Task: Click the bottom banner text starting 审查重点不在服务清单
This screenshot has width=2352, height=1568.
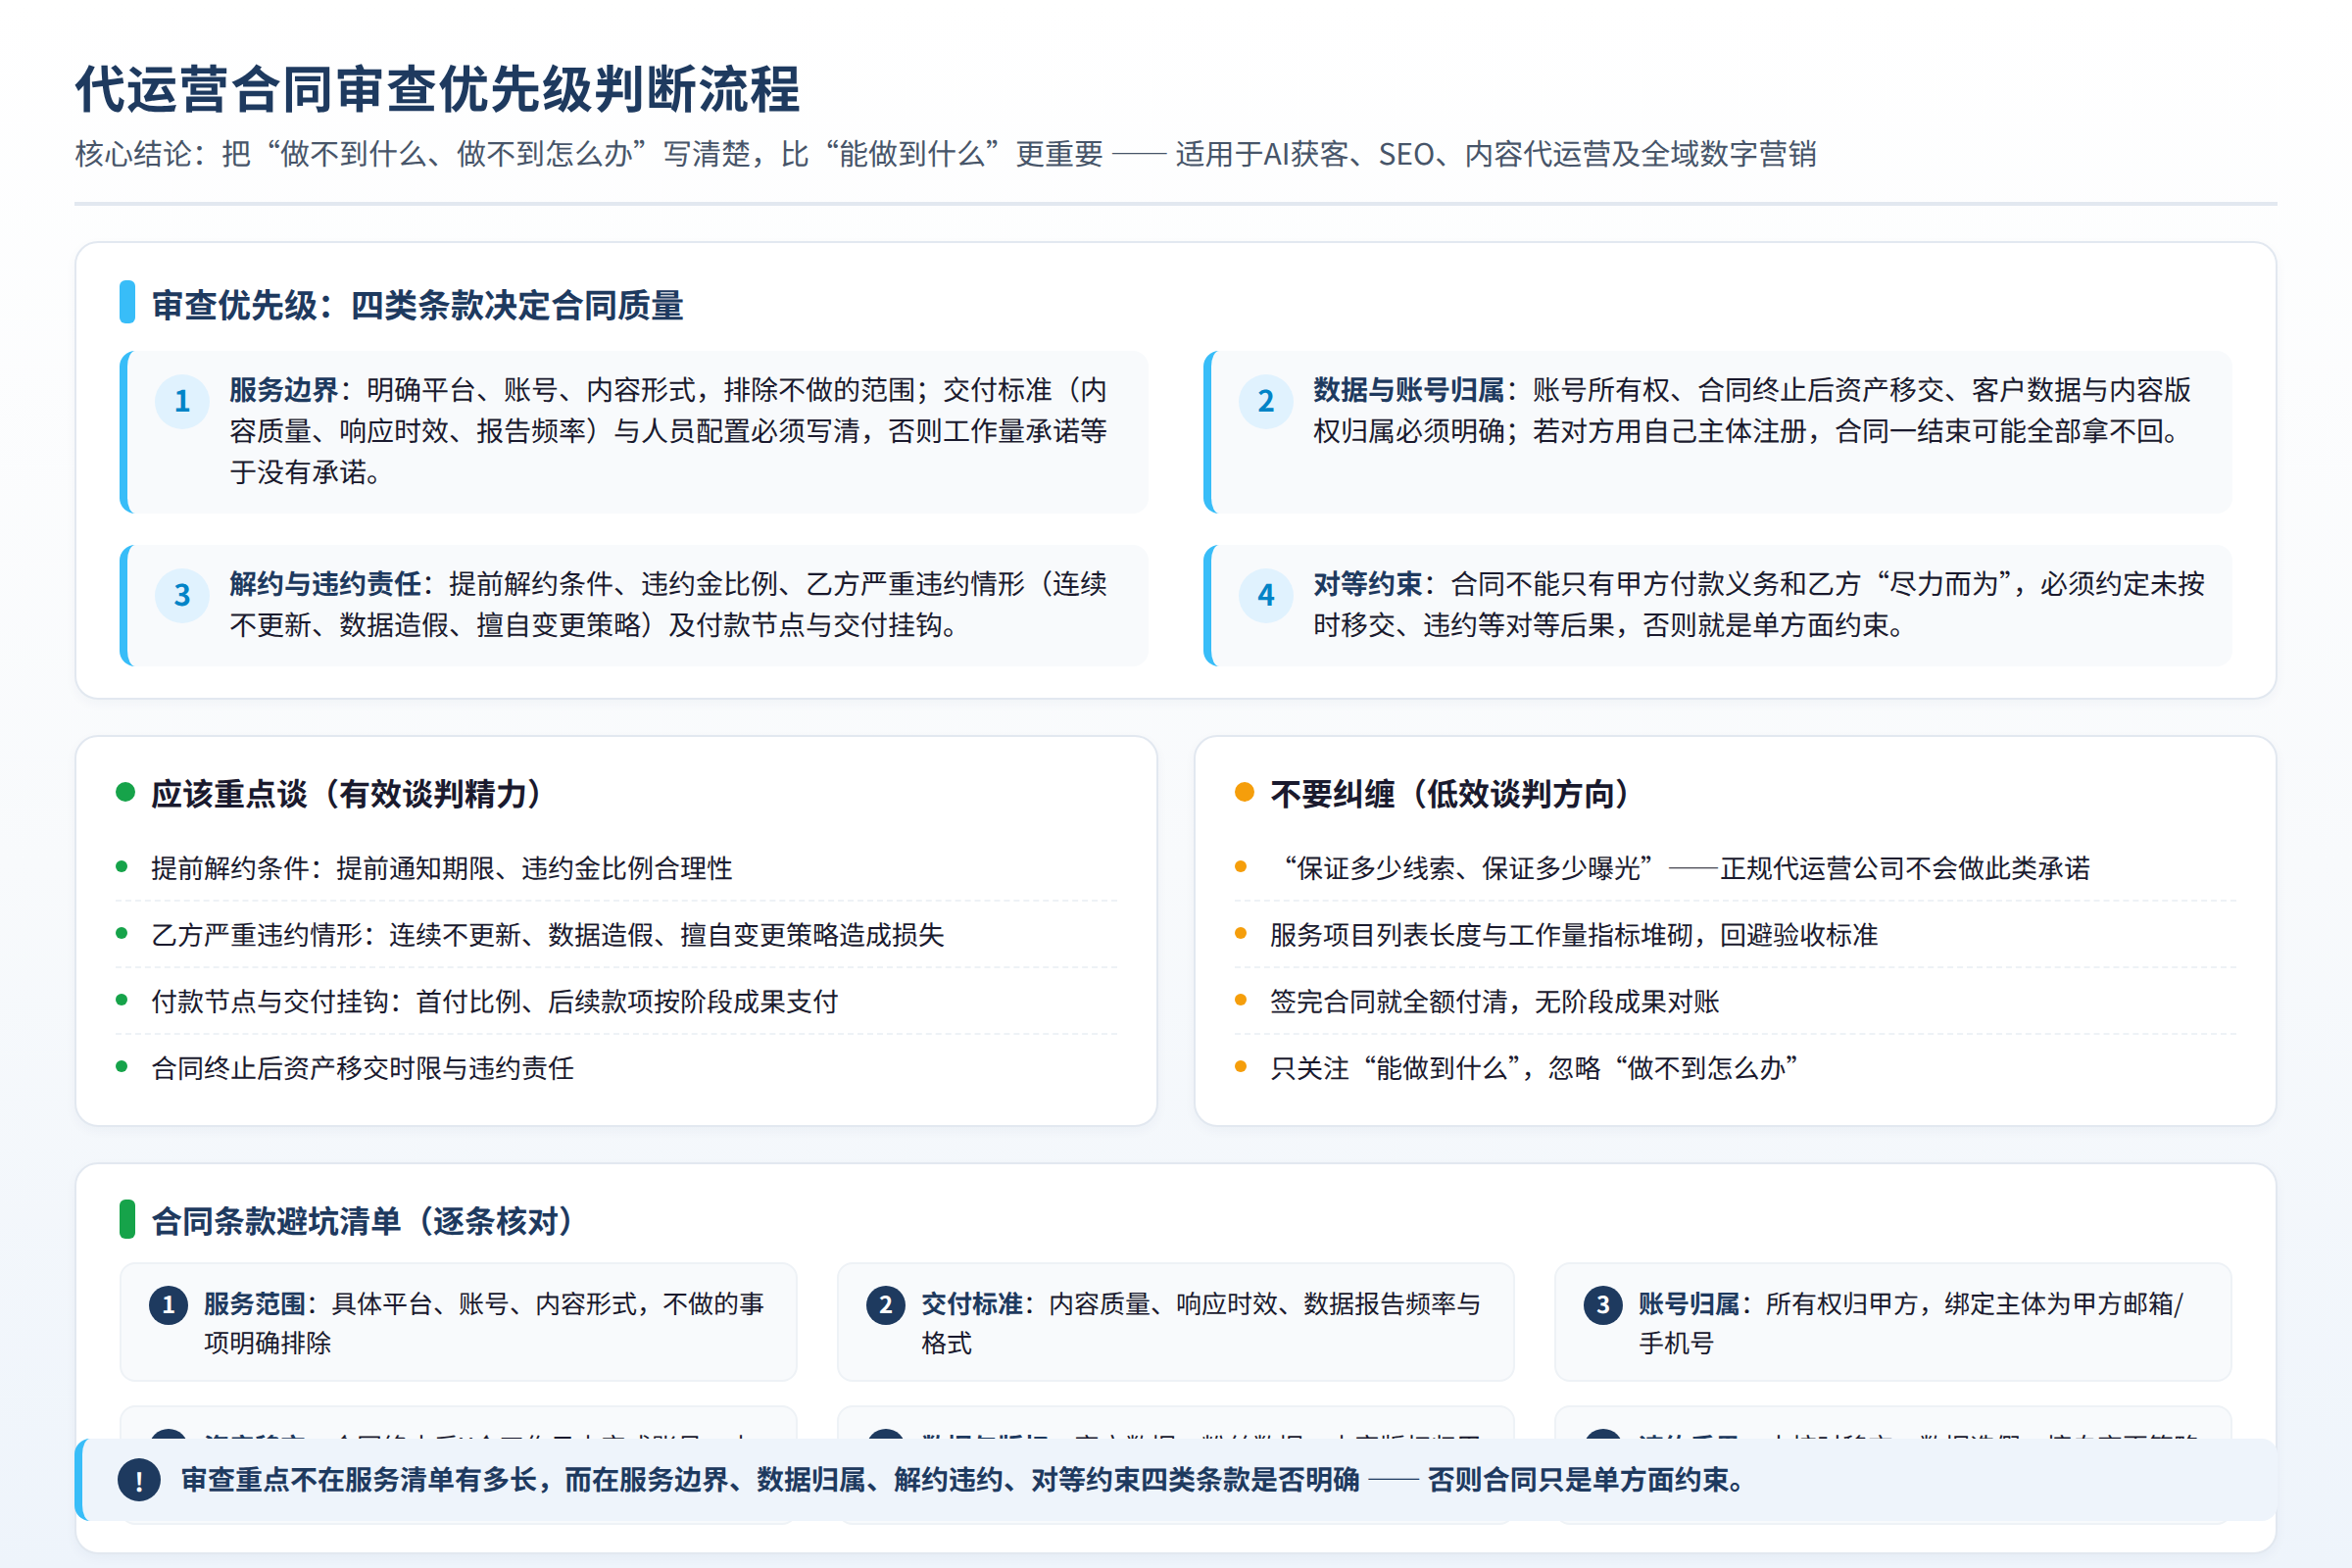Action: [x=963, y=1480]
